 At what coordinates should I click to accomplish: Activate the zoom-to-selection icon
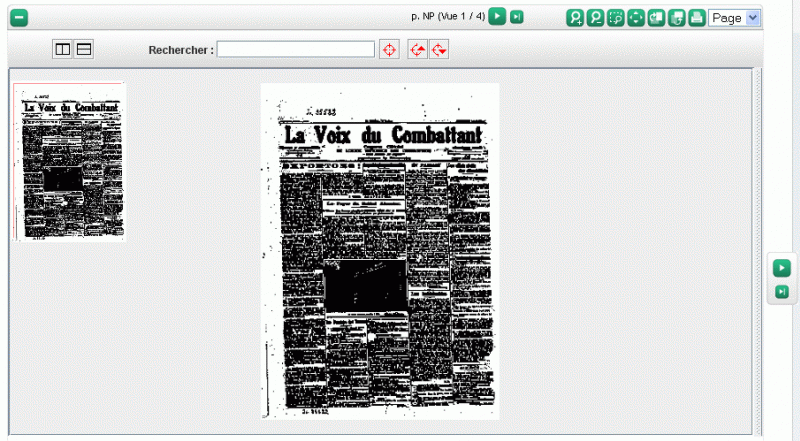616,18
